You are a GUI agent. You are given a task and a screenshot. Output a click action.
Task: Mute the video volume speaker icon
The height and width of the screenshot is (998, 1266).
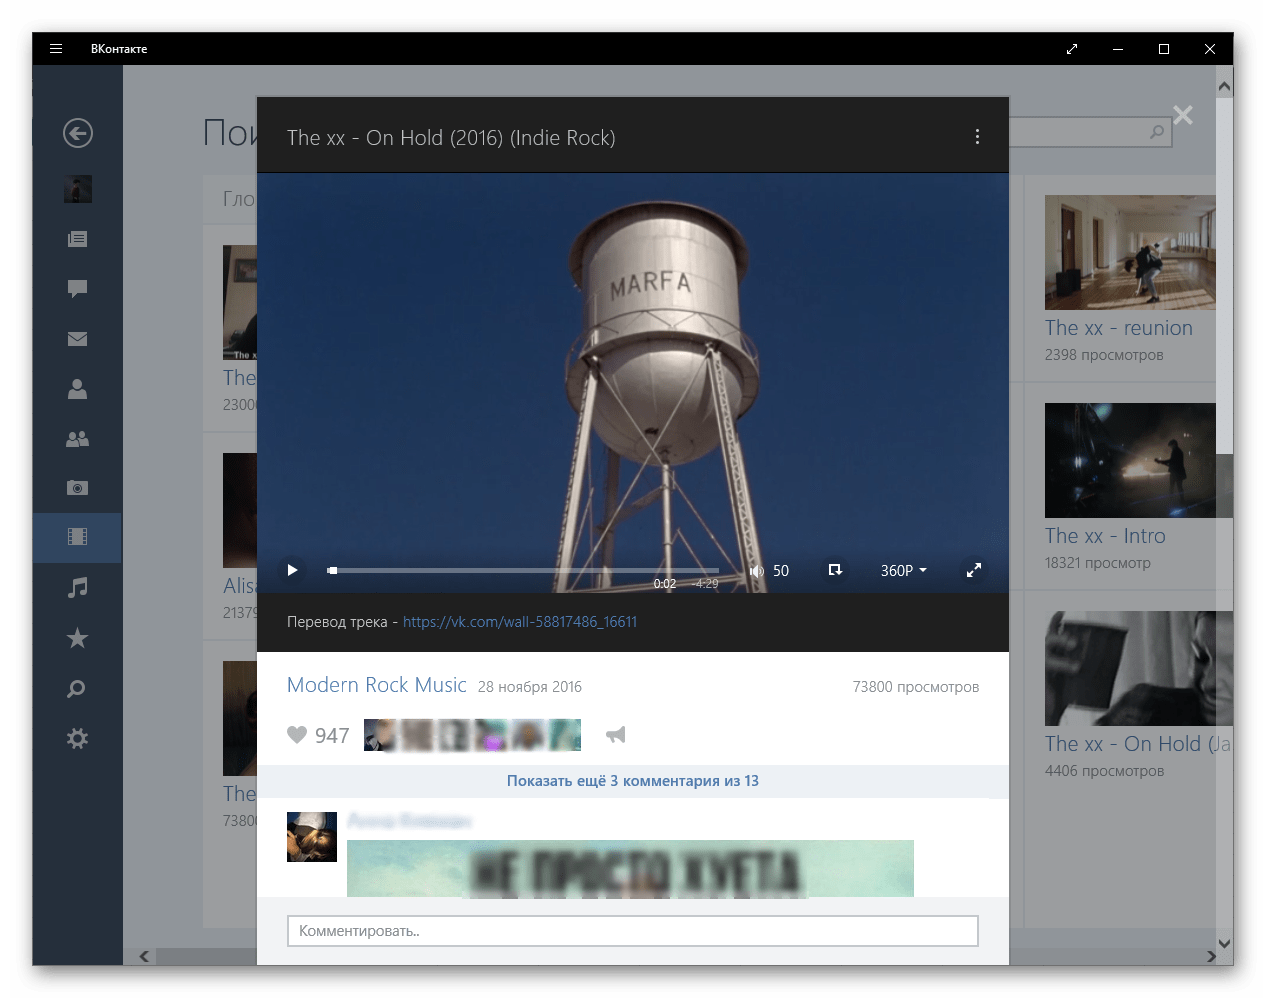point(756,571)
